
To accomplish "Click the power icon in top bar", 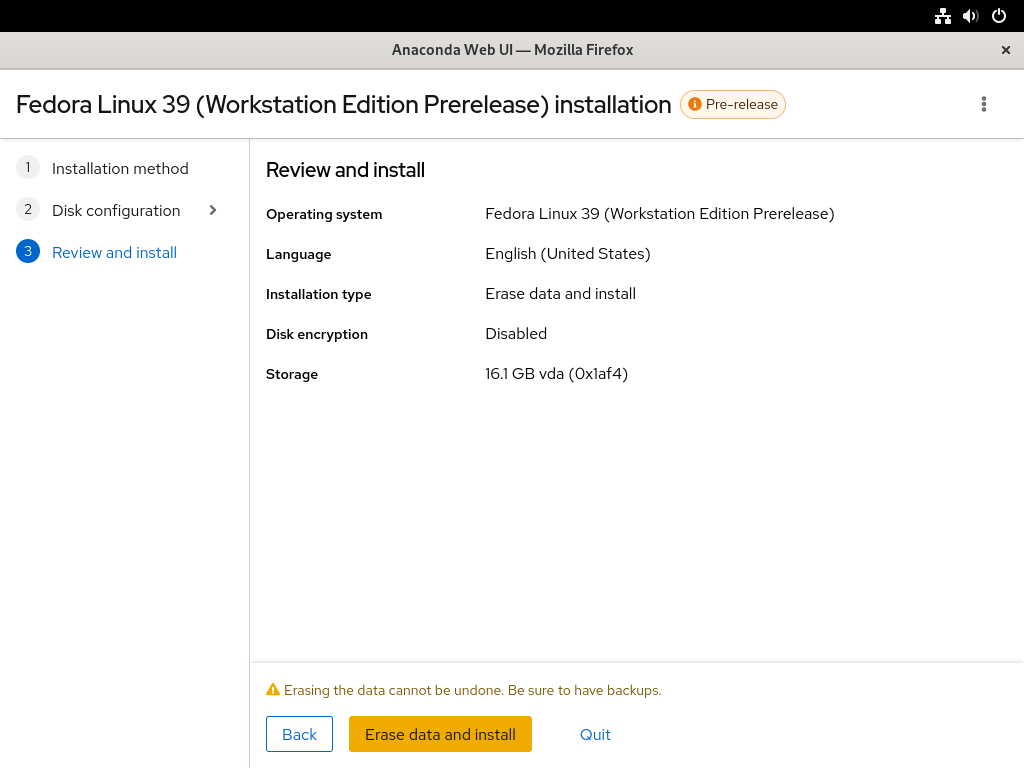I will pyautogui.click(x=999, y=16).
